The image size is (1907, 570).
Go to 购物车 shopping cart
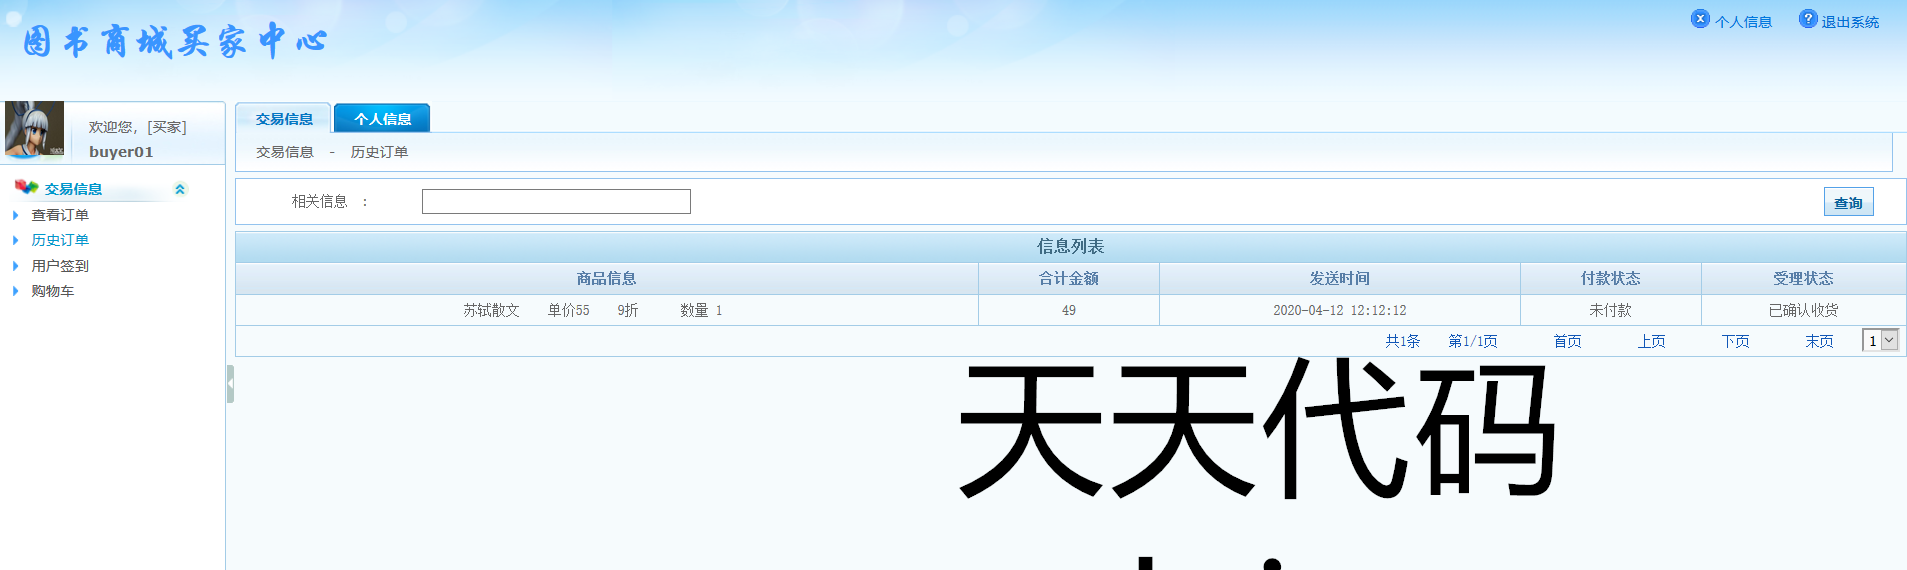click(53, 291)
